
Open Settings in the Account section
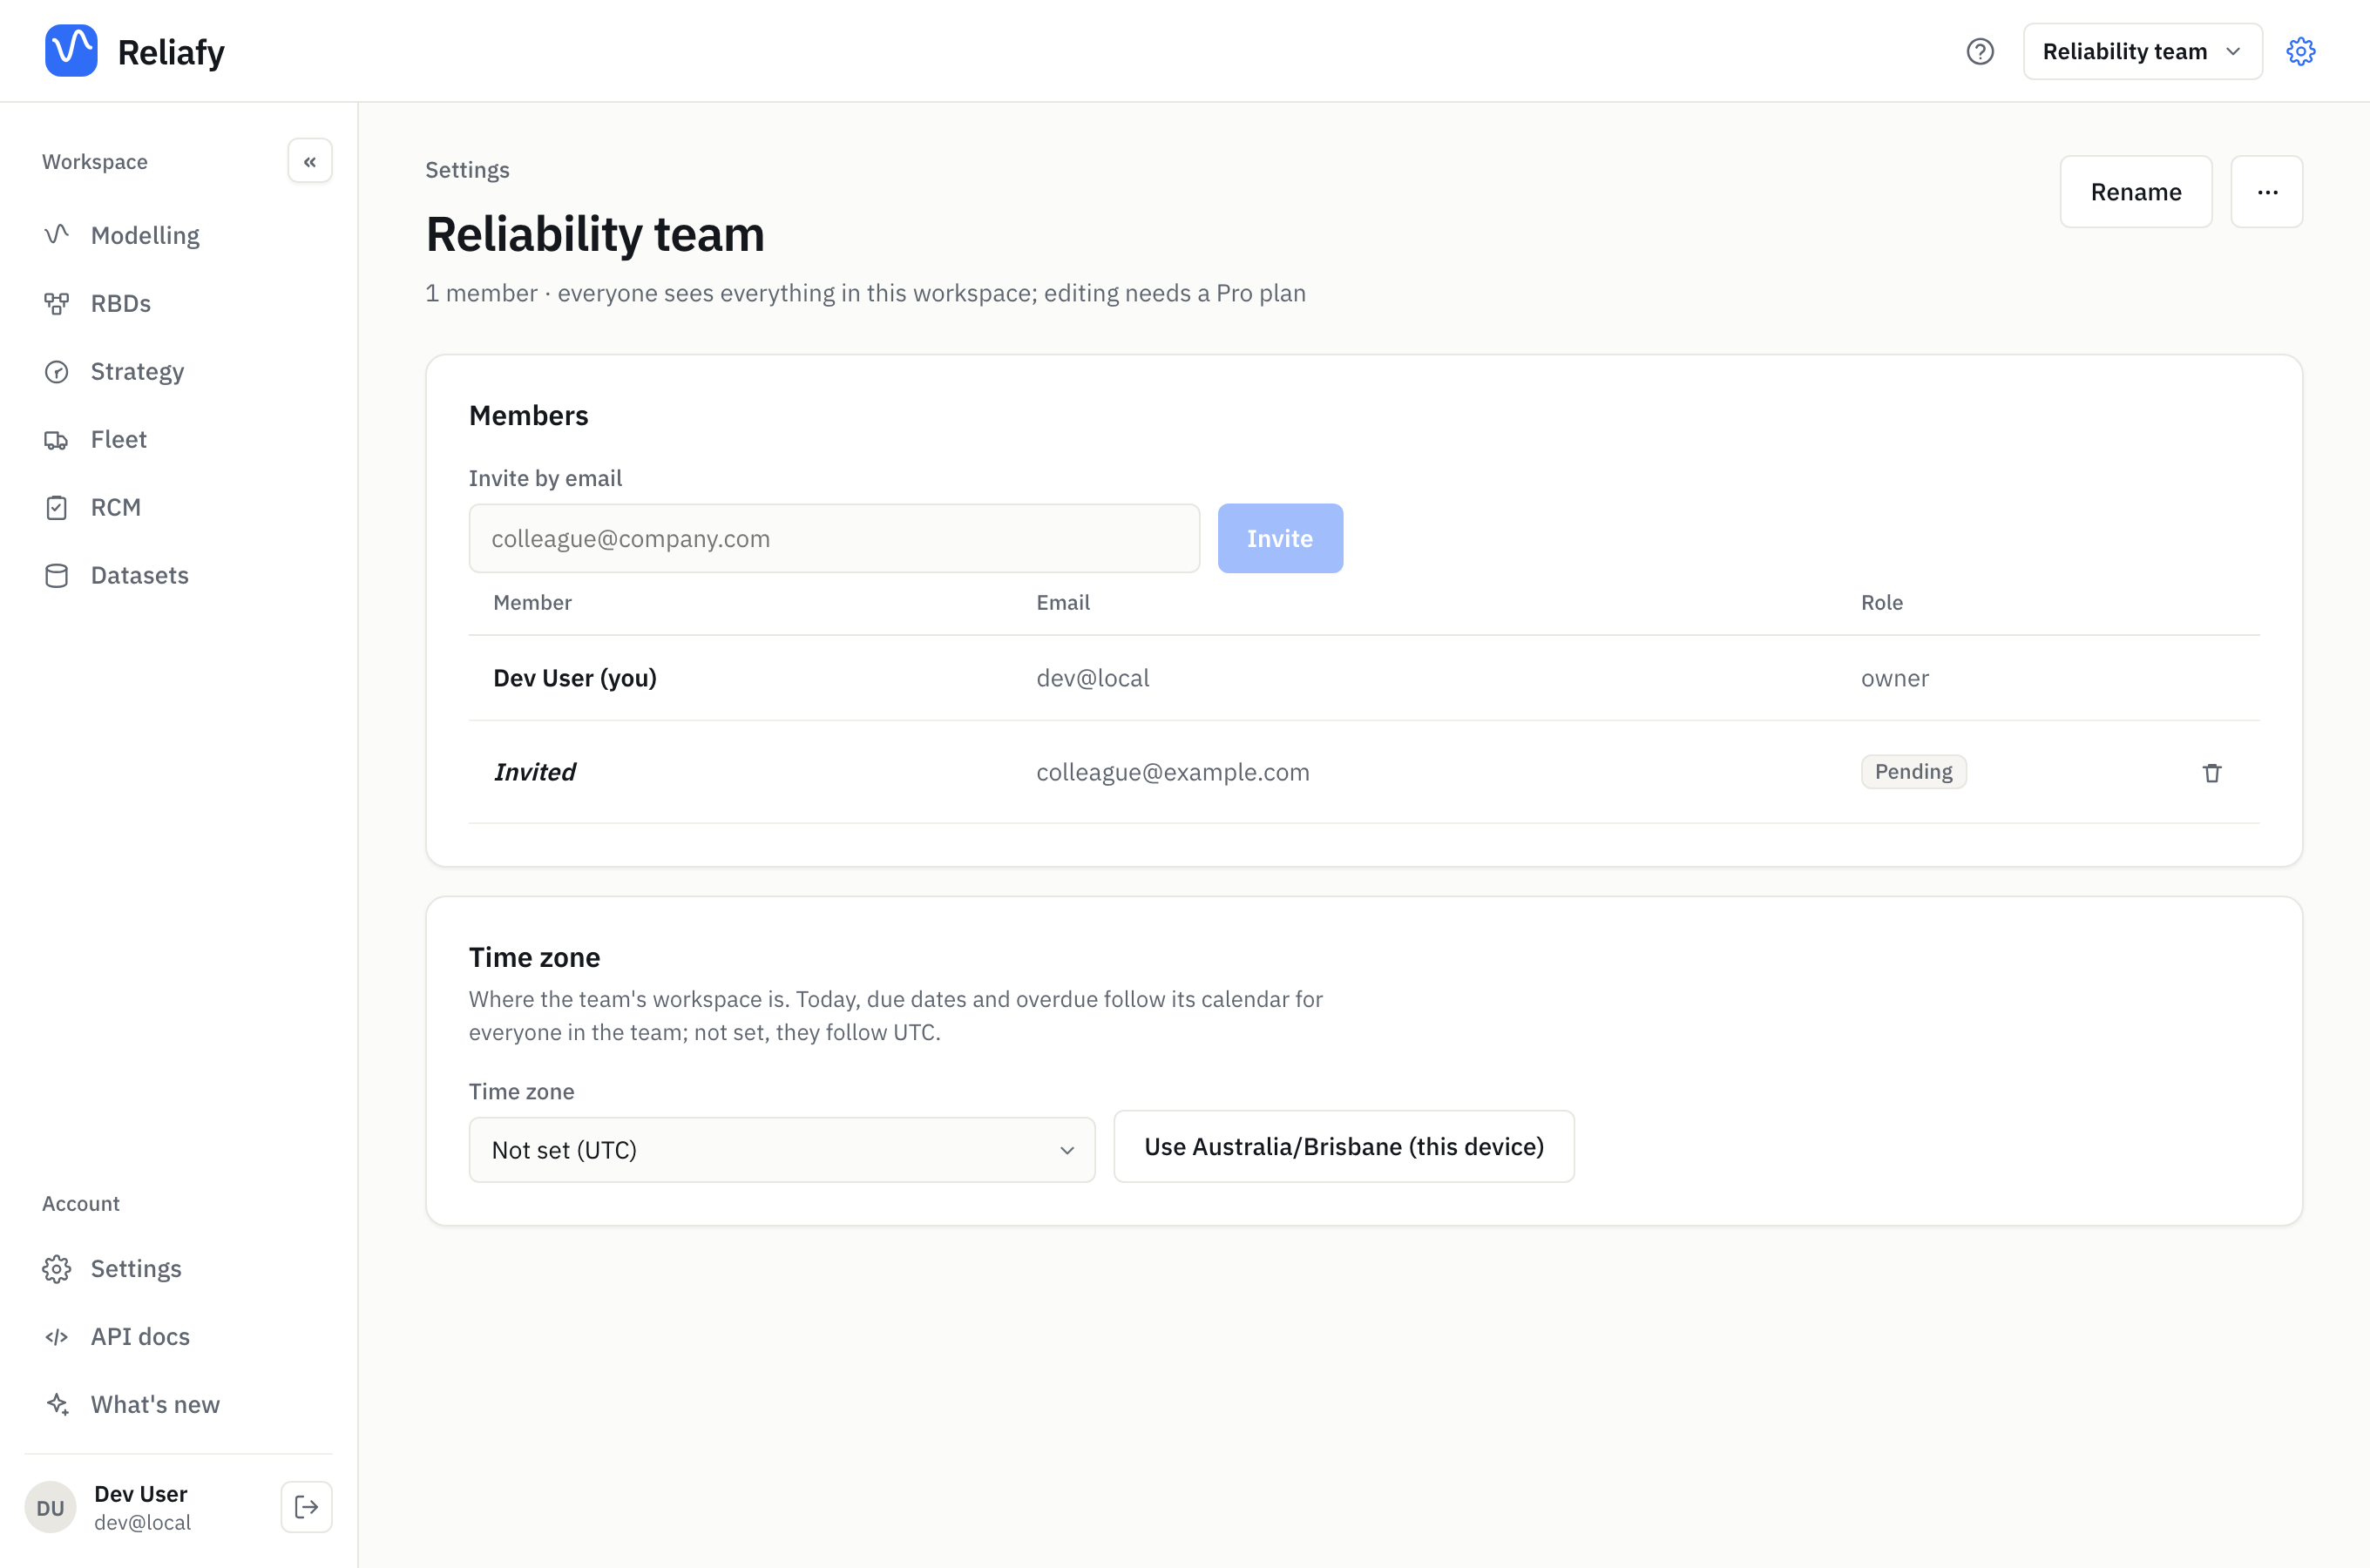178,1268
